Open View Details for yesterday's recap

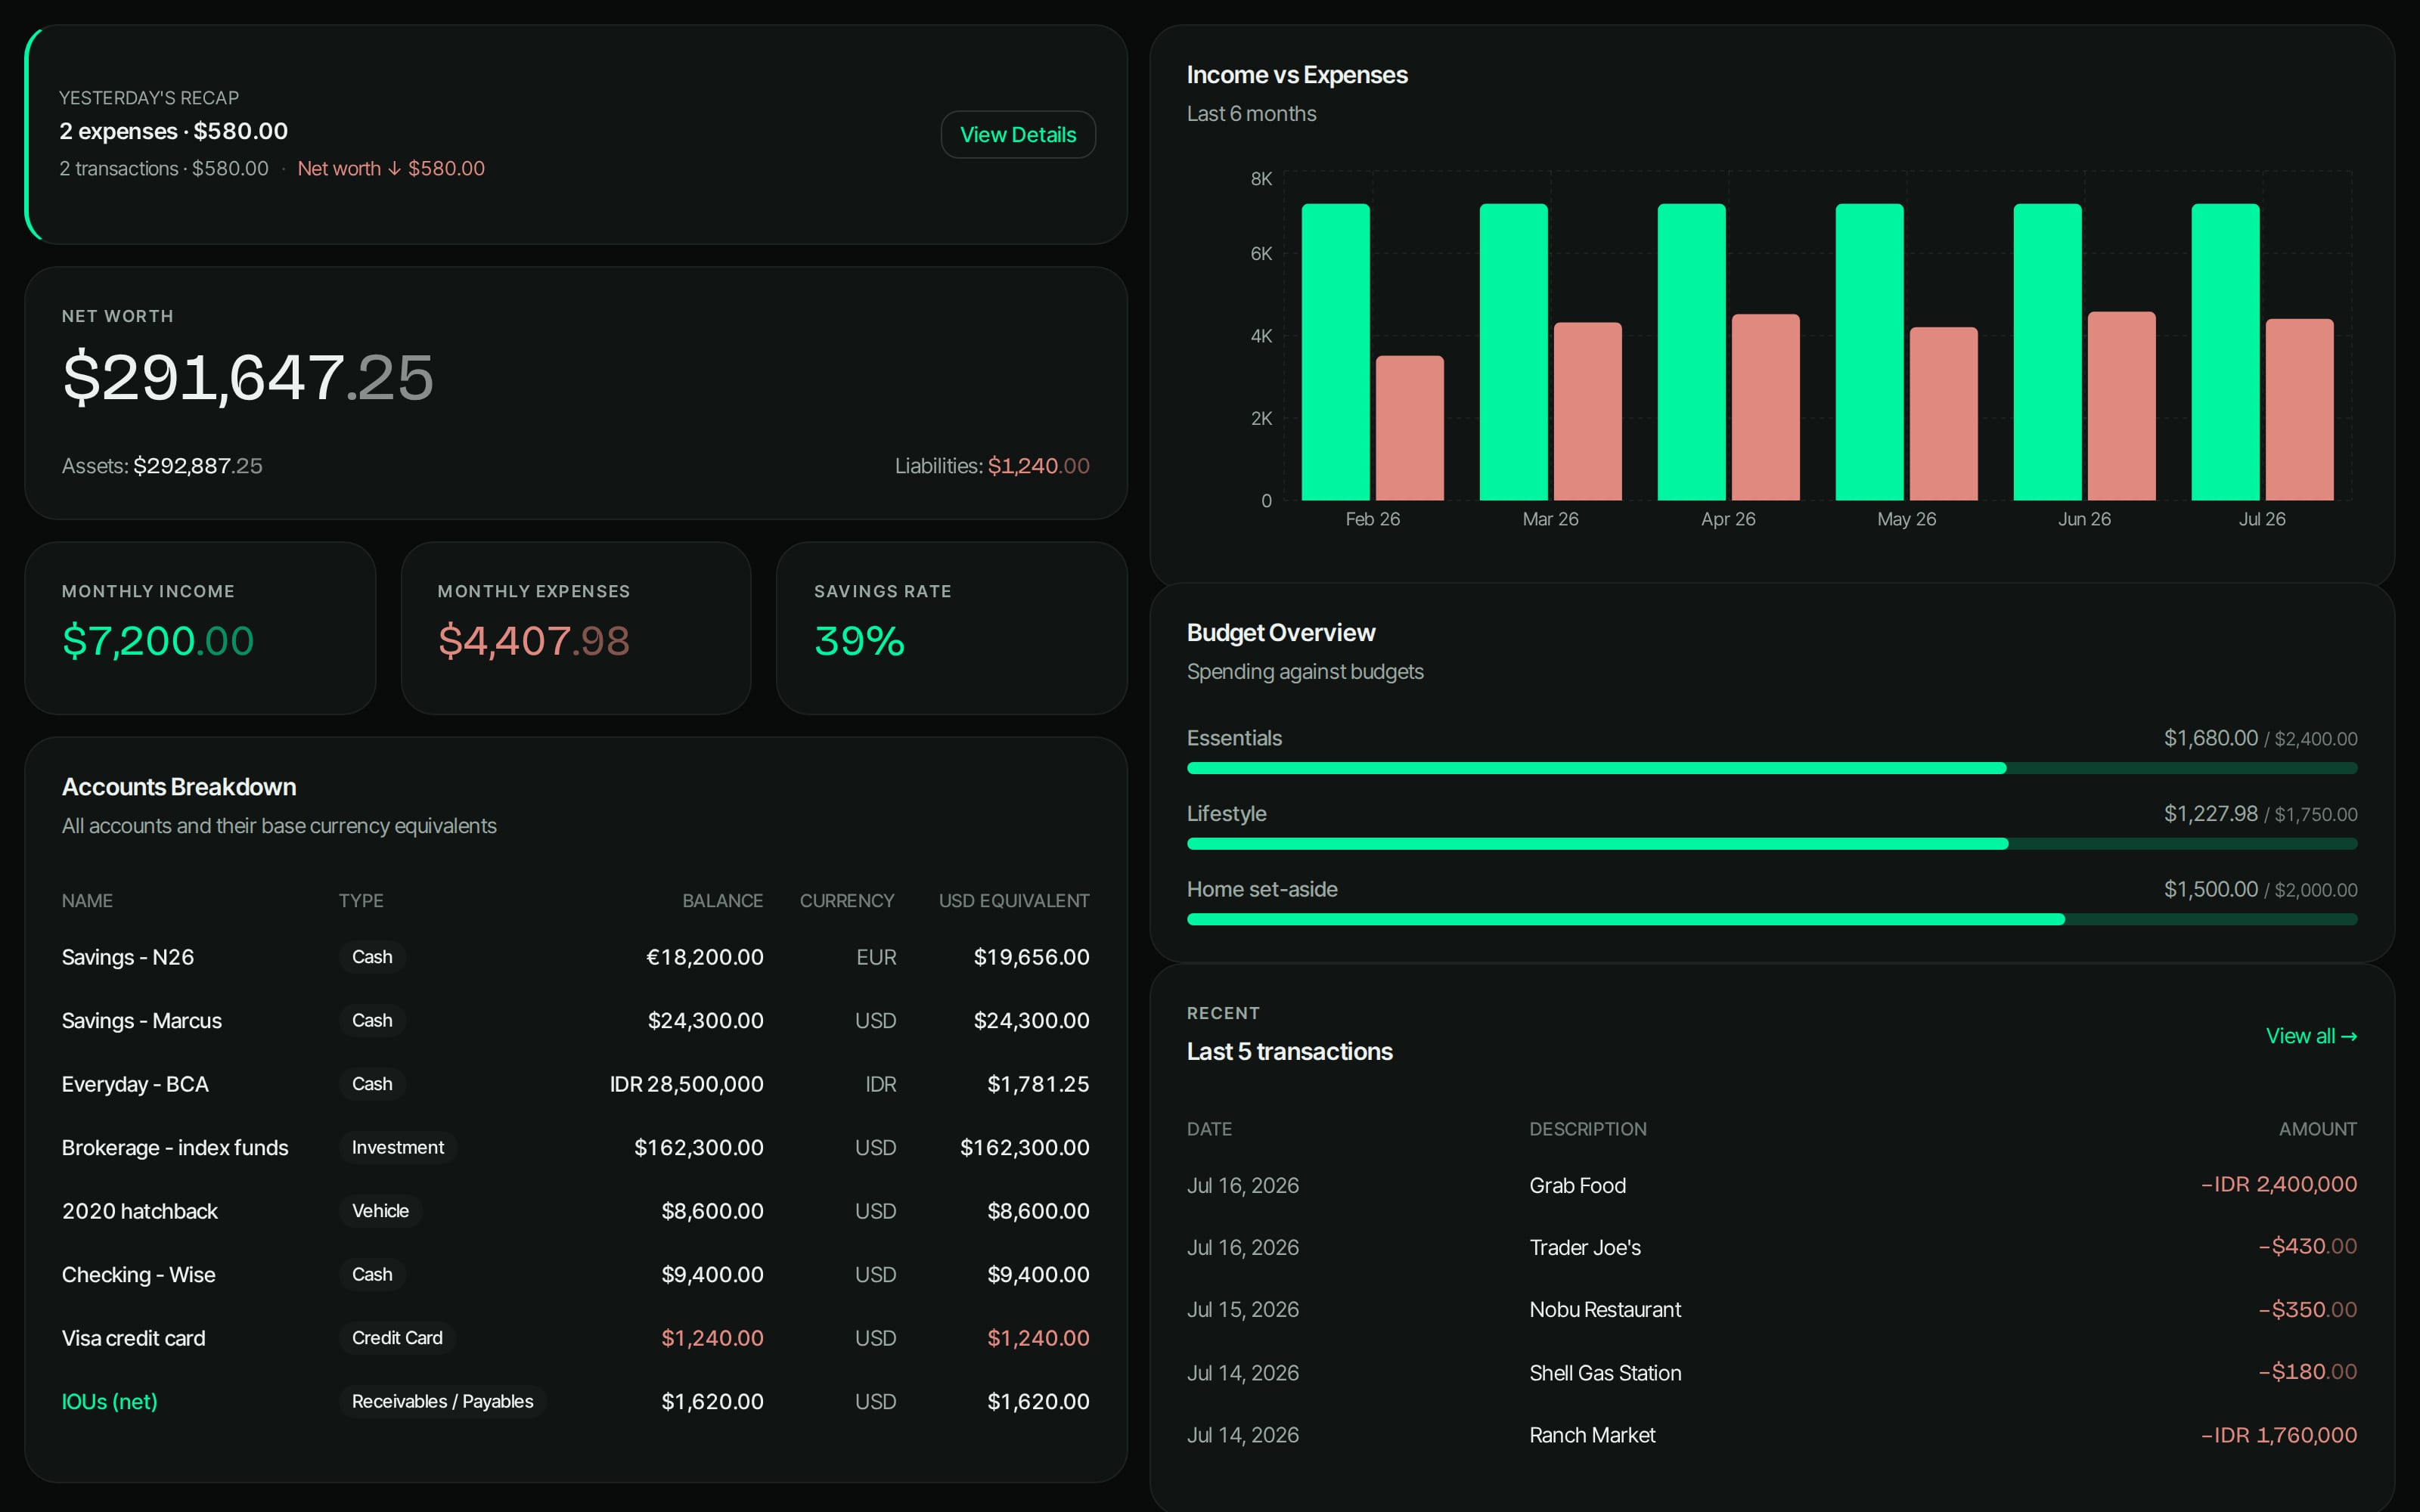1018,135
